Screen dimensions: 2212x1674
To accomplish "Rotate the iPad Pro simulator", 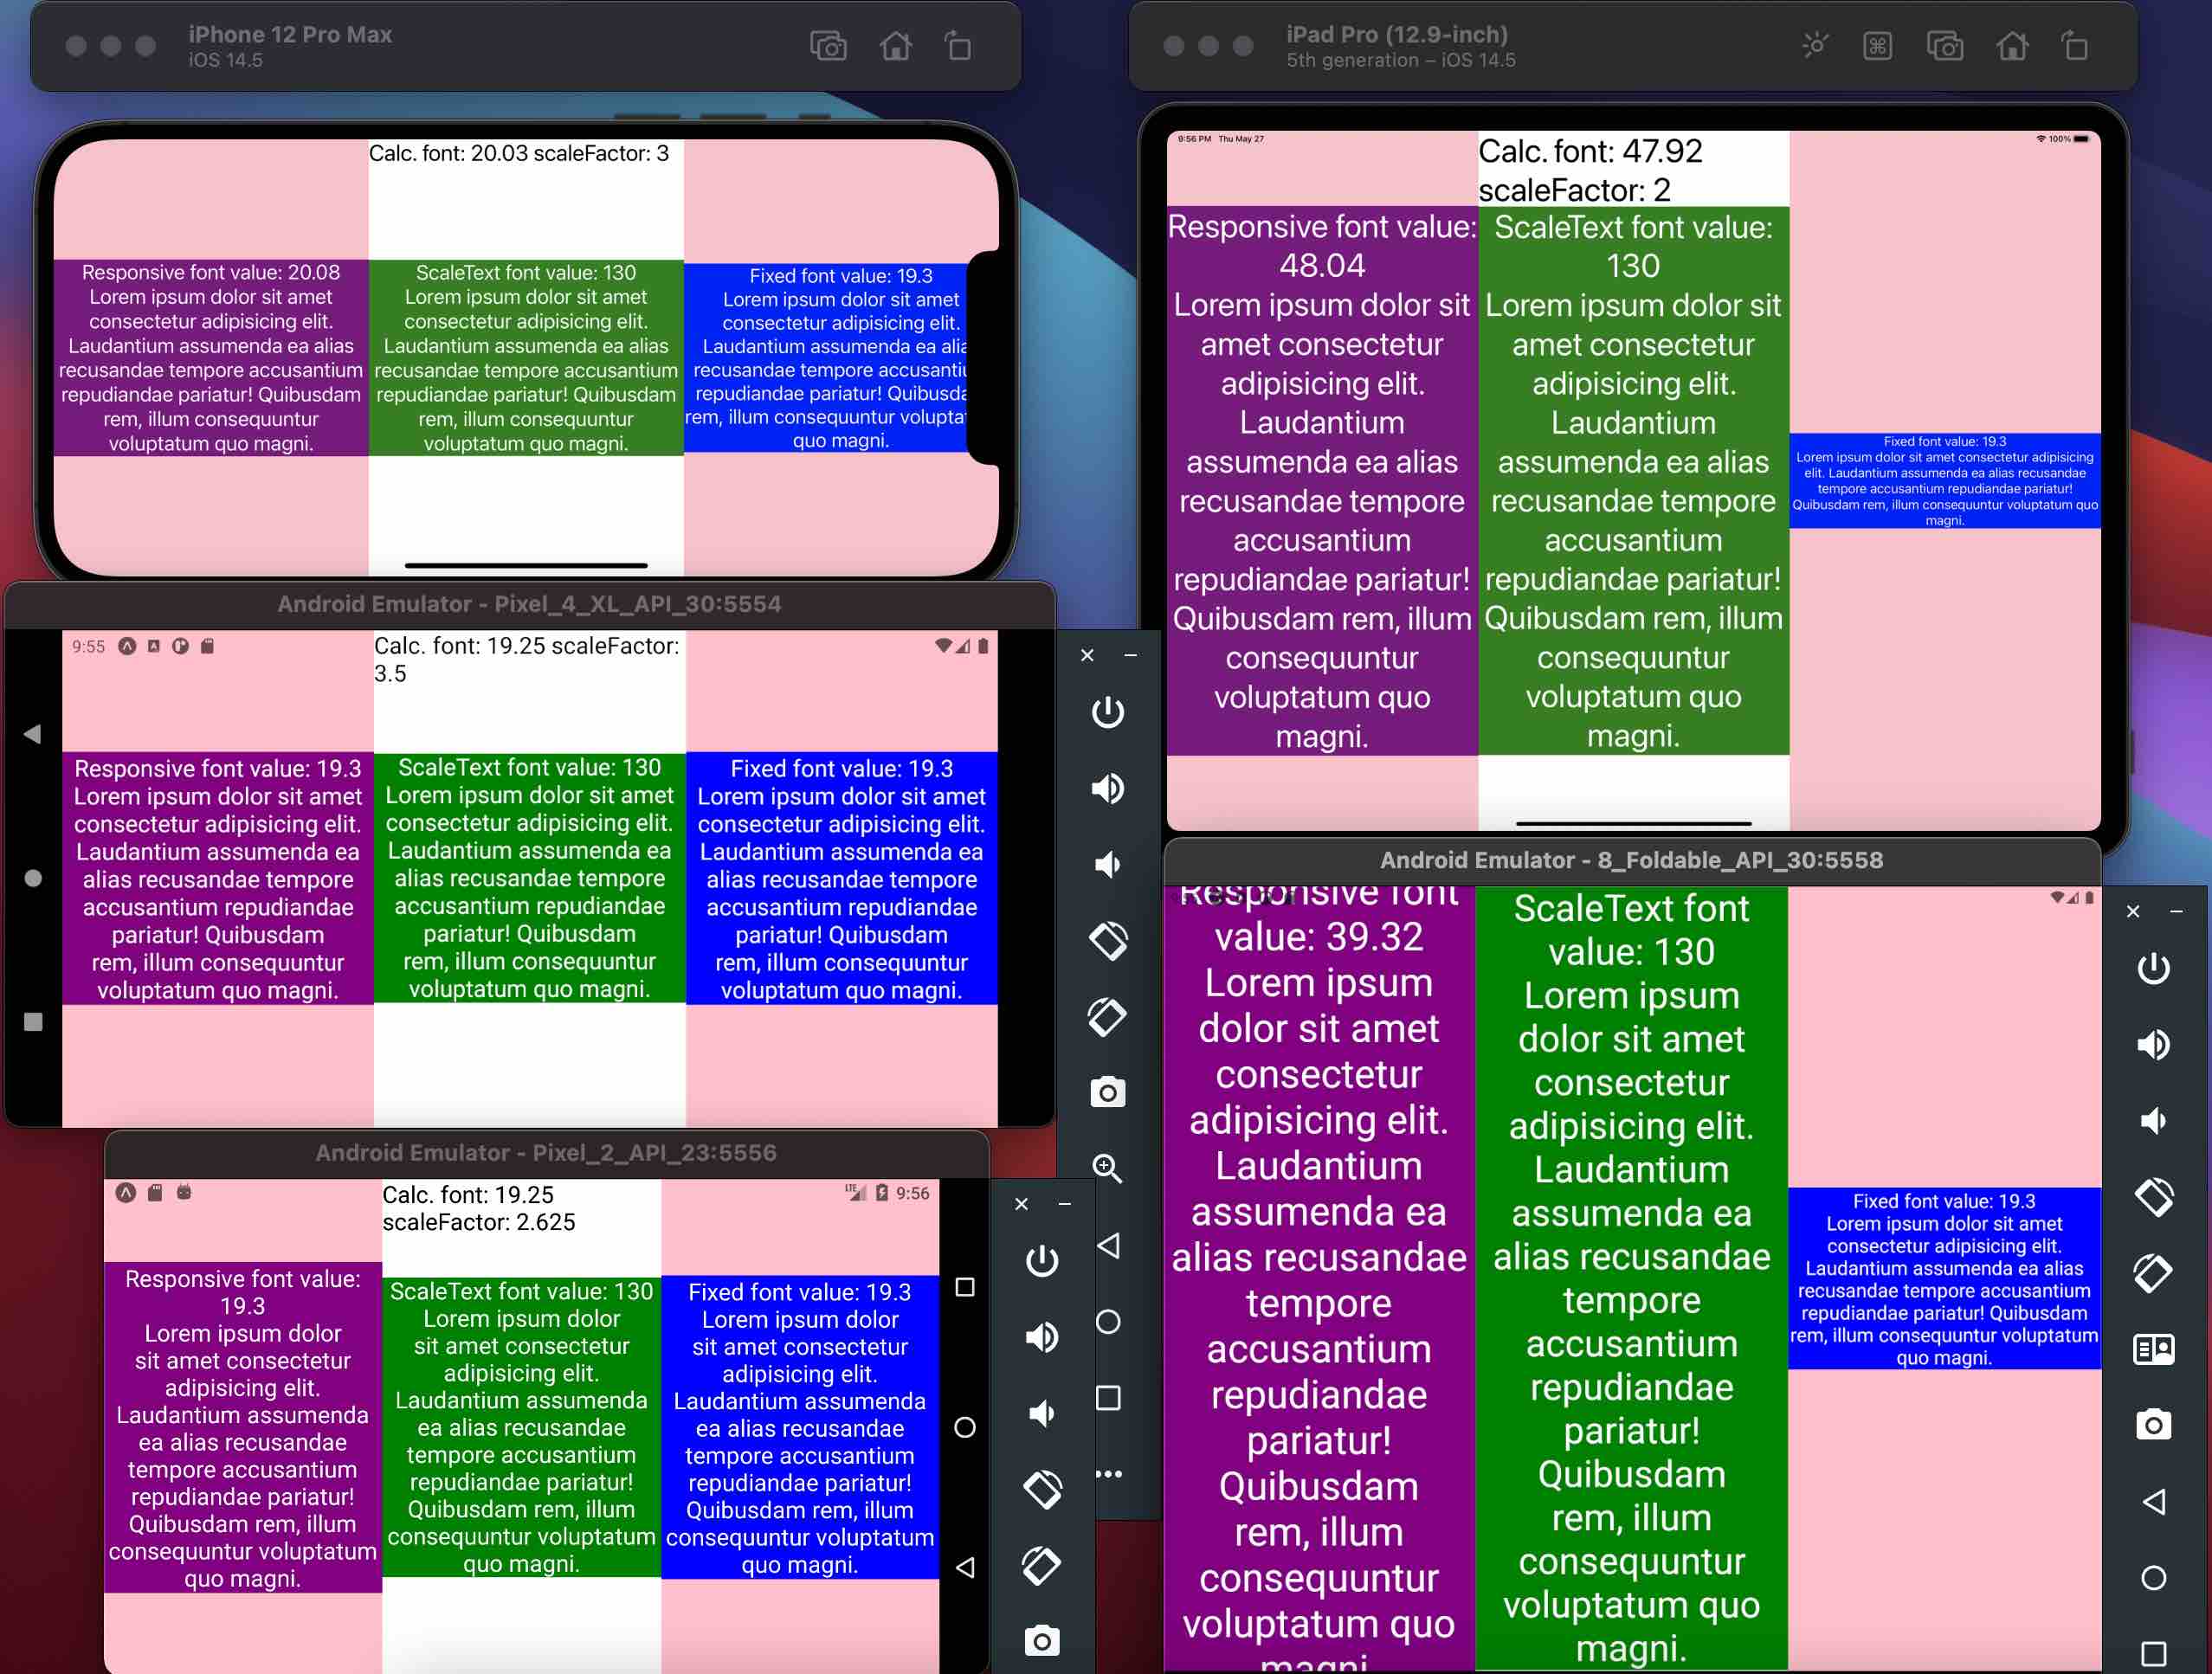I will click(x=2075, y=46).
